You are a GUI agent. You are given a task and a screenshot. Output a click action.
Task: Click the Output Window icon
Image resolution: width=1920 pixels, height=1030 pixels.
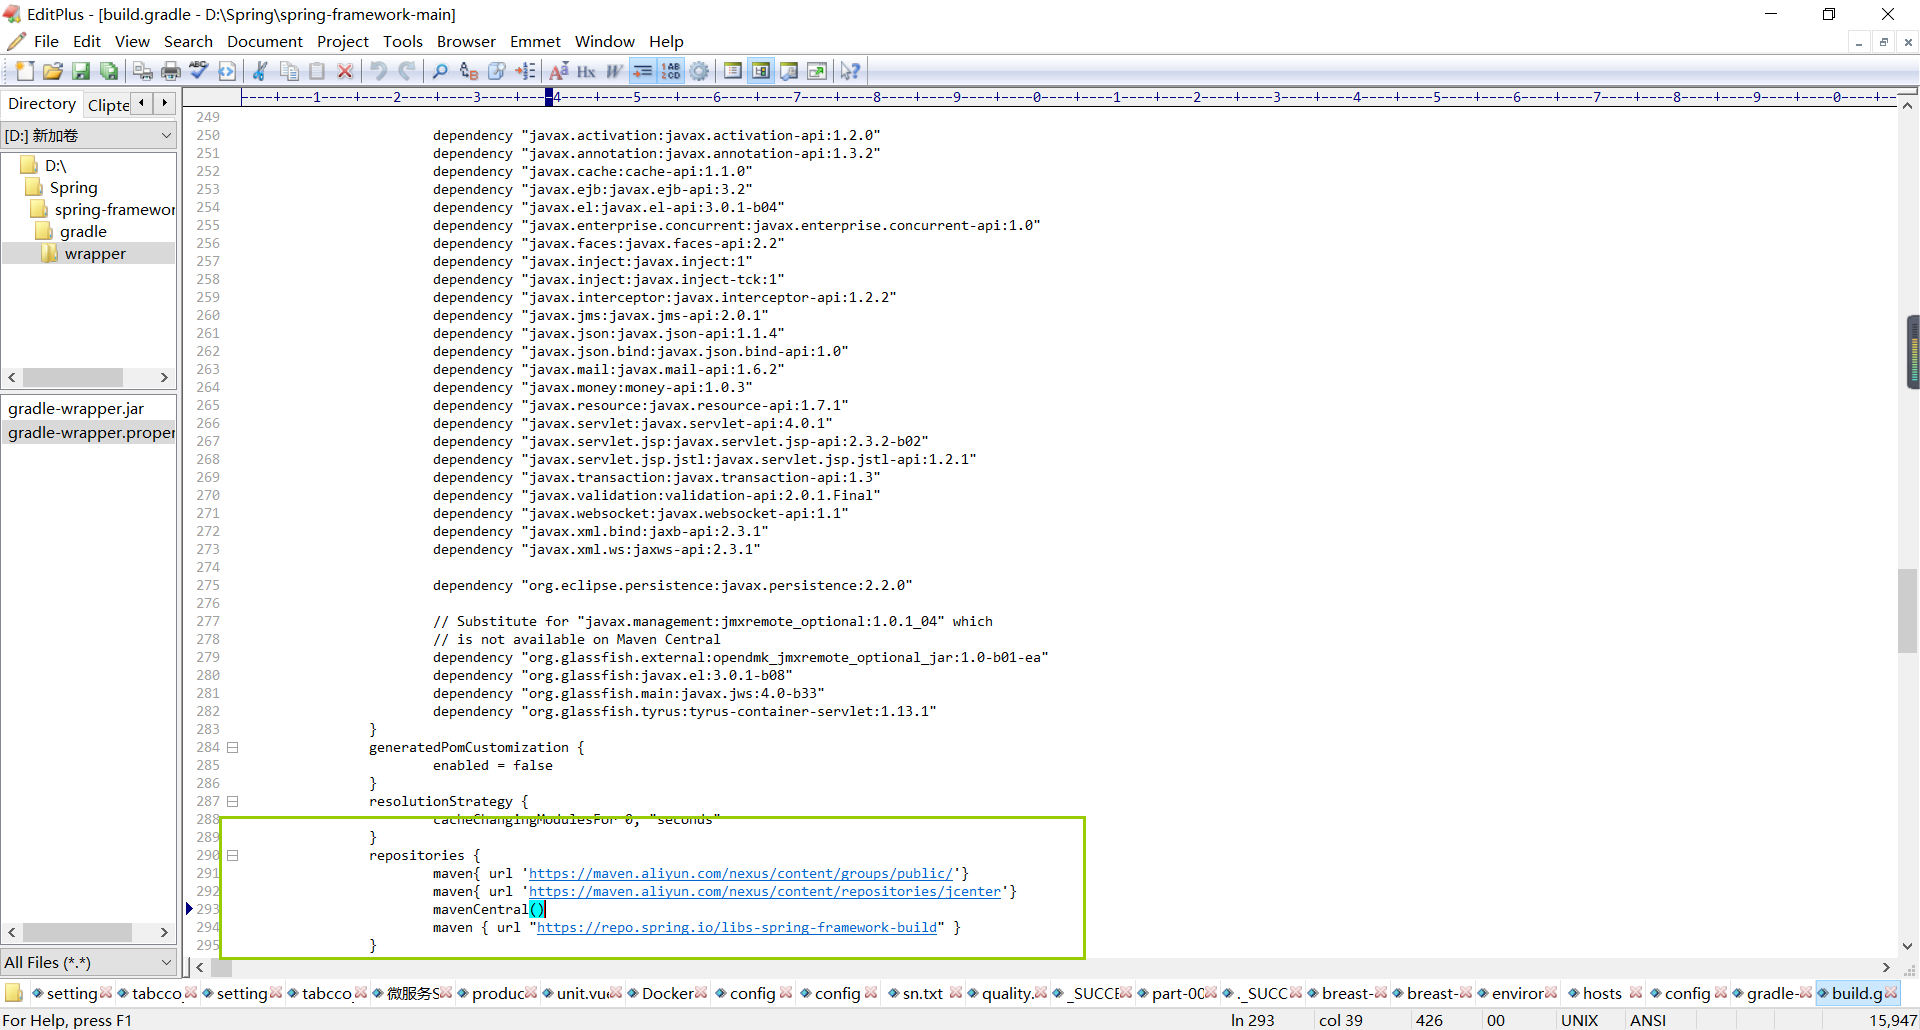coord(789,71)
